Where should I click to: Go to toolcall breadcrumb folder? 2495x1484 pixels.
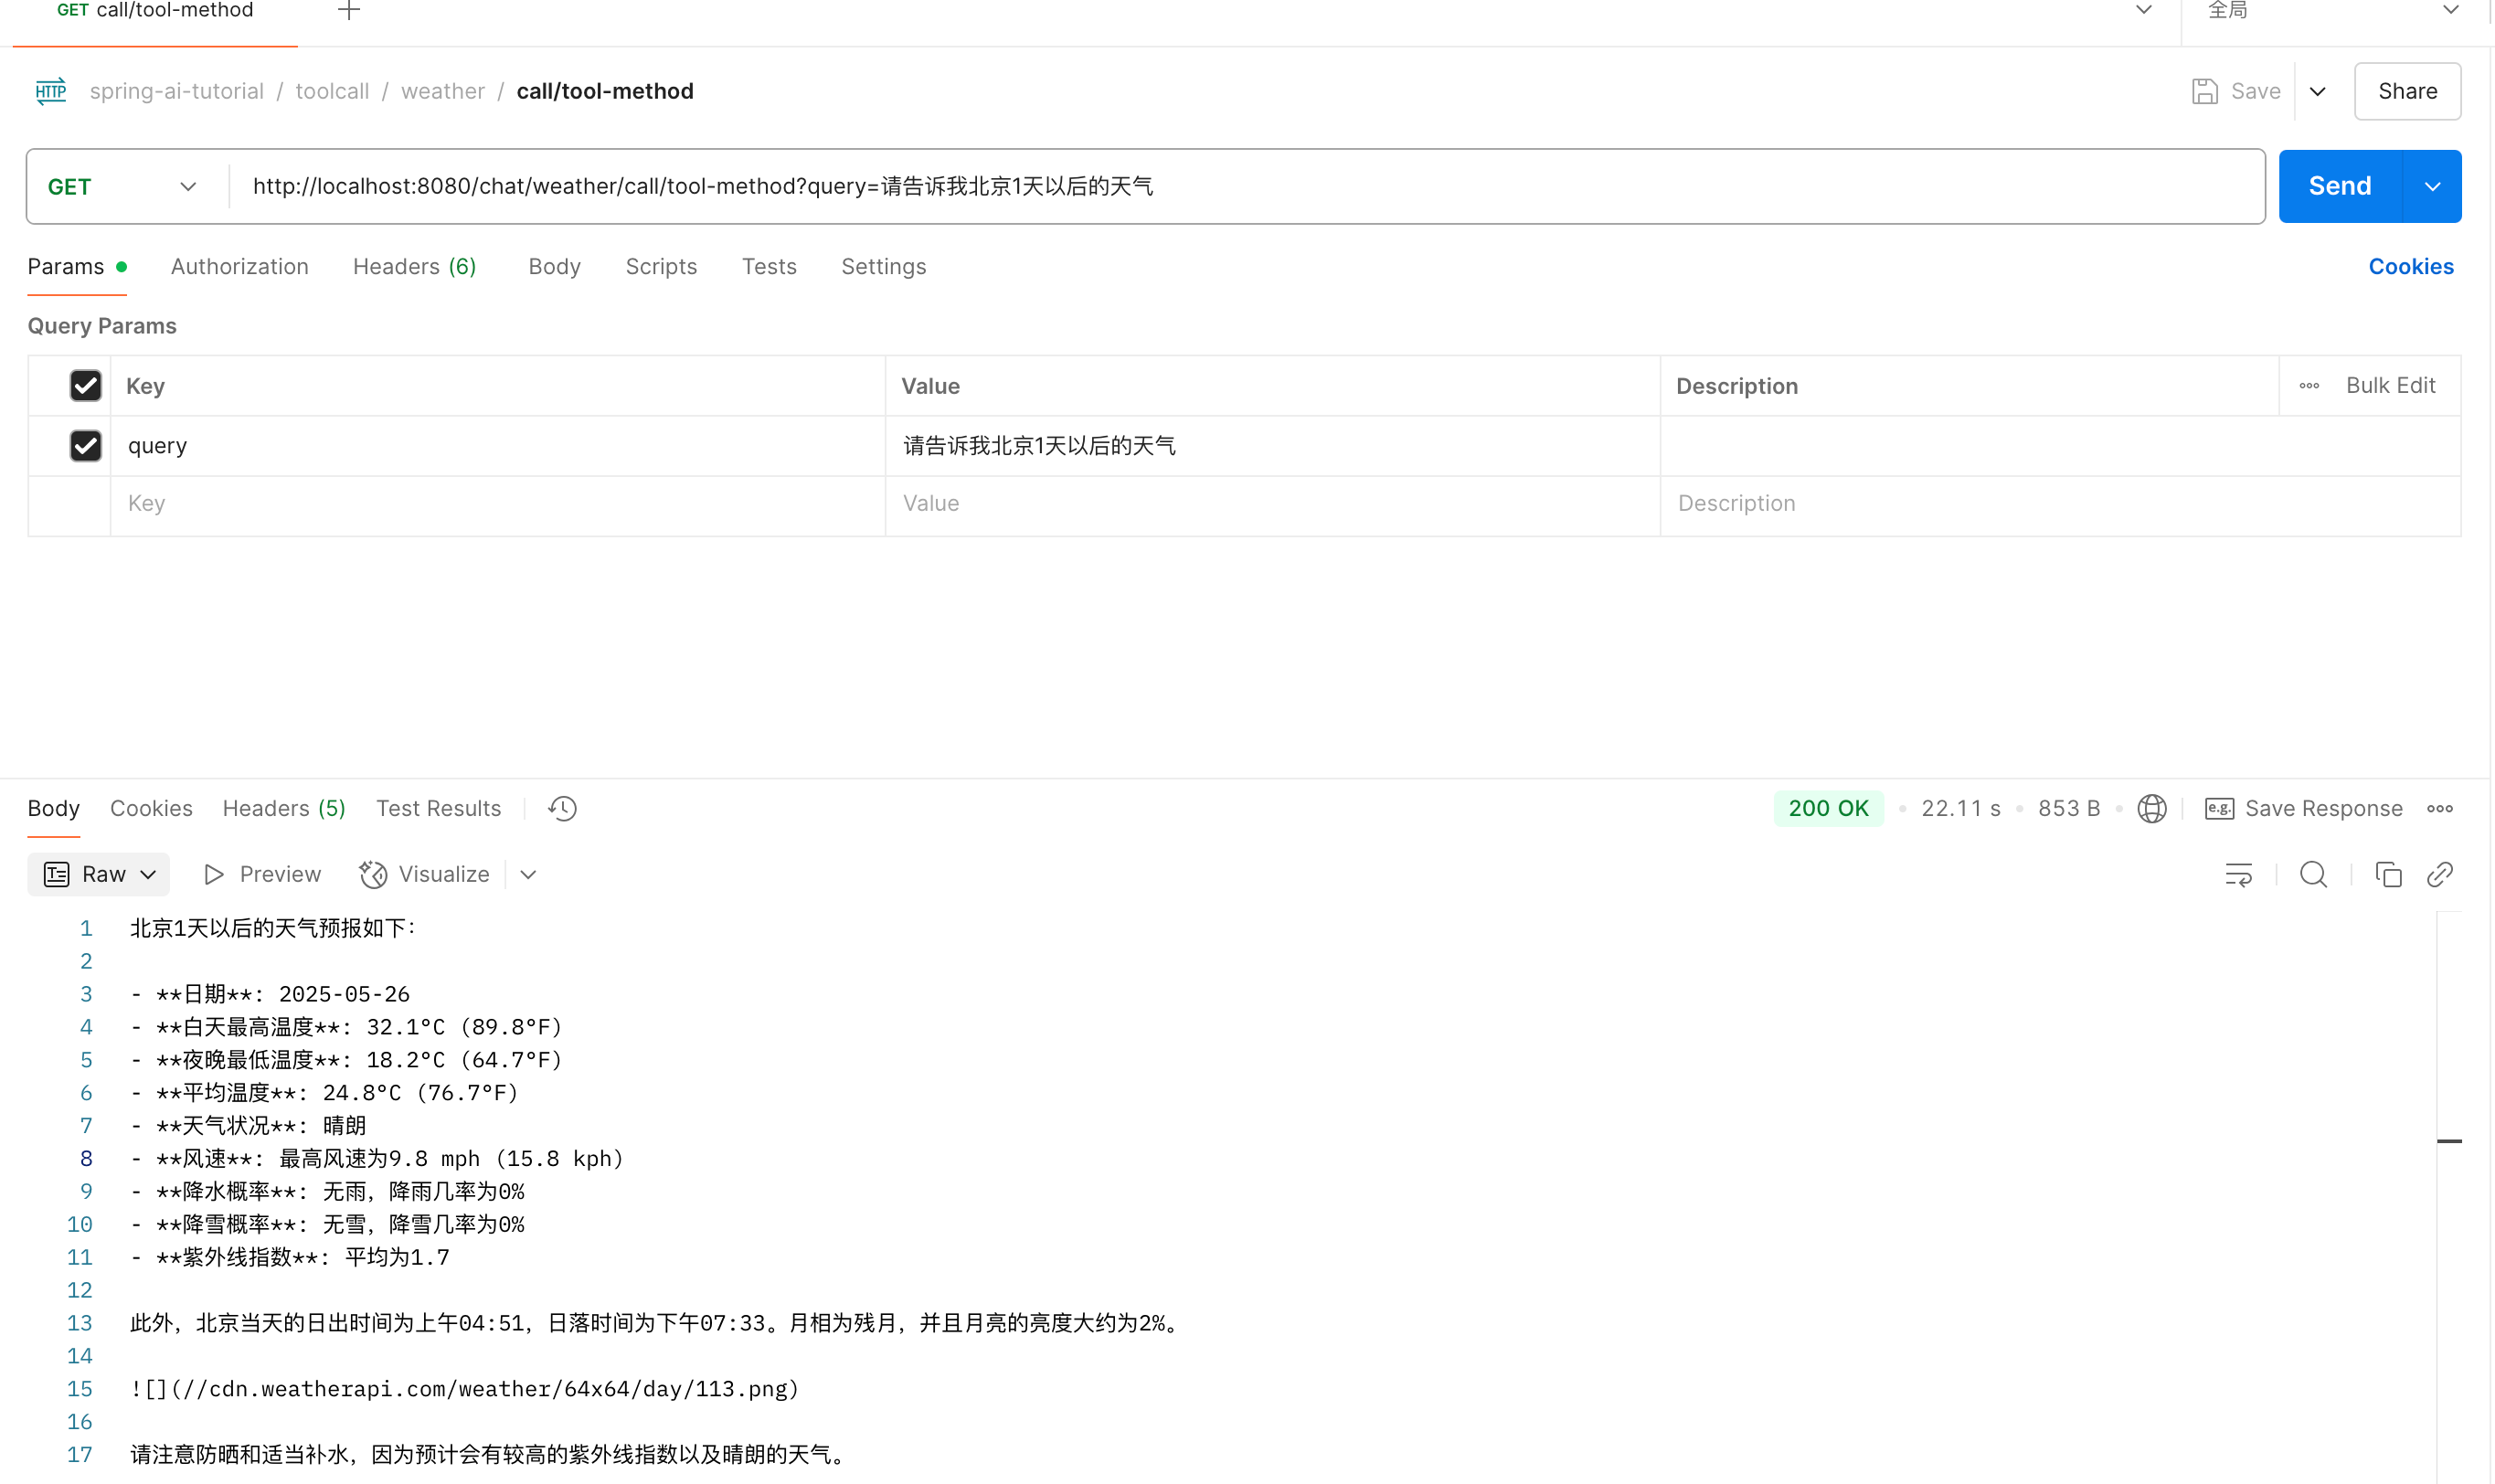point(332,91)
